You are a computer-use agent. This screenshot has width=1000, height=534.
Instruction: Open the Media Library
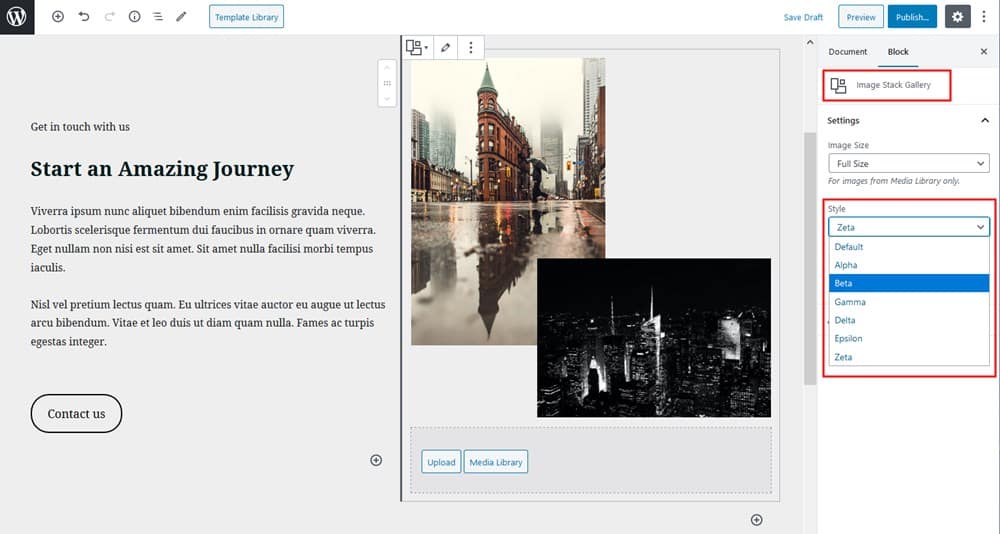click(496, 462)
